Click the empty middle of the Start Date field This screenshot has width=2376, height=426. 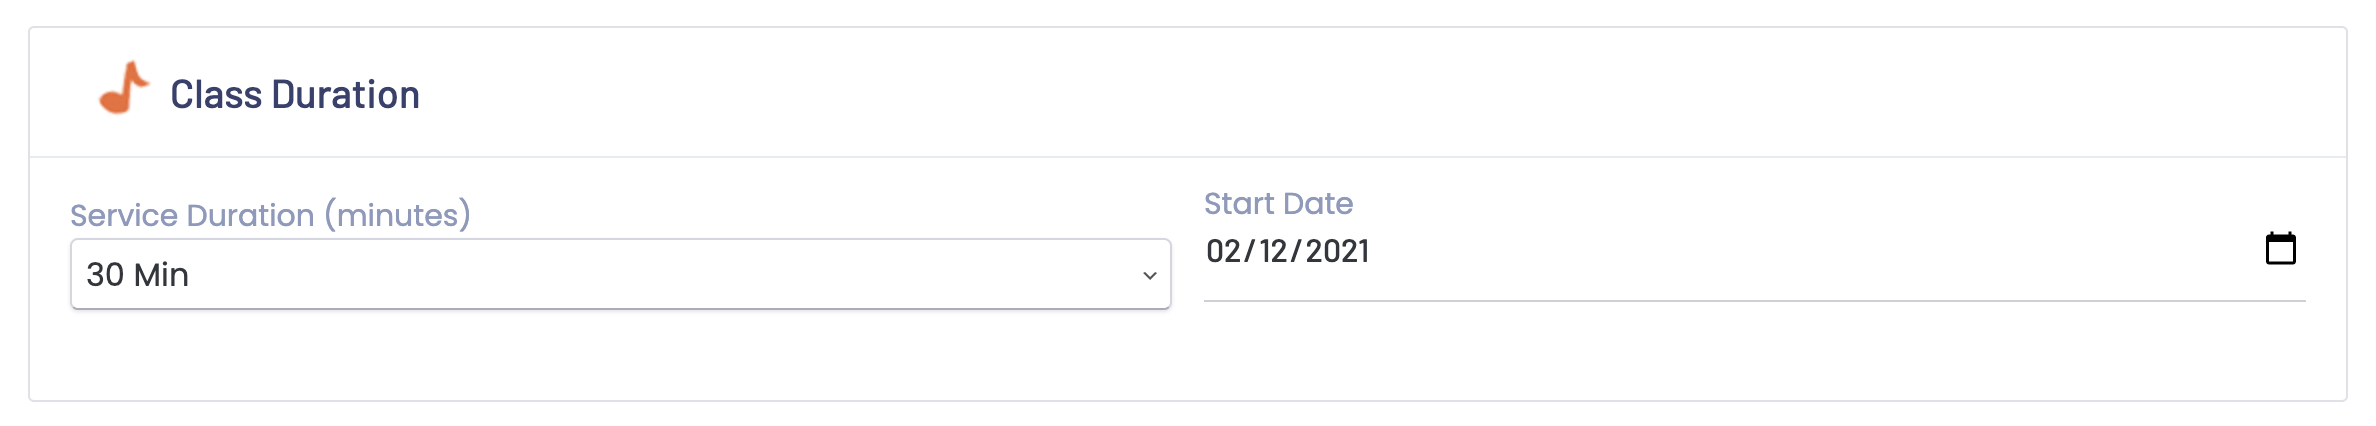click(1800, 251)
